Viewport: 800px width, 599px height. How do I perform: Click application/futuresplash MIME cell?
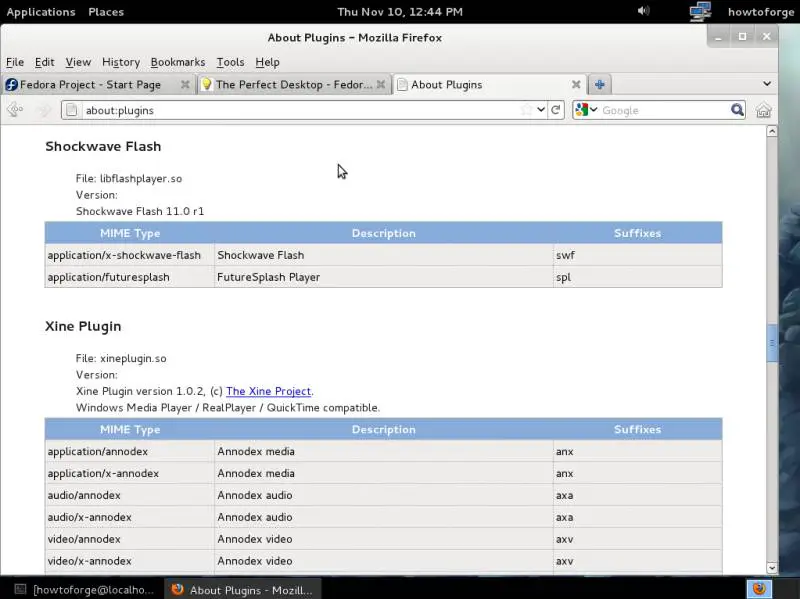click(130, 277)
